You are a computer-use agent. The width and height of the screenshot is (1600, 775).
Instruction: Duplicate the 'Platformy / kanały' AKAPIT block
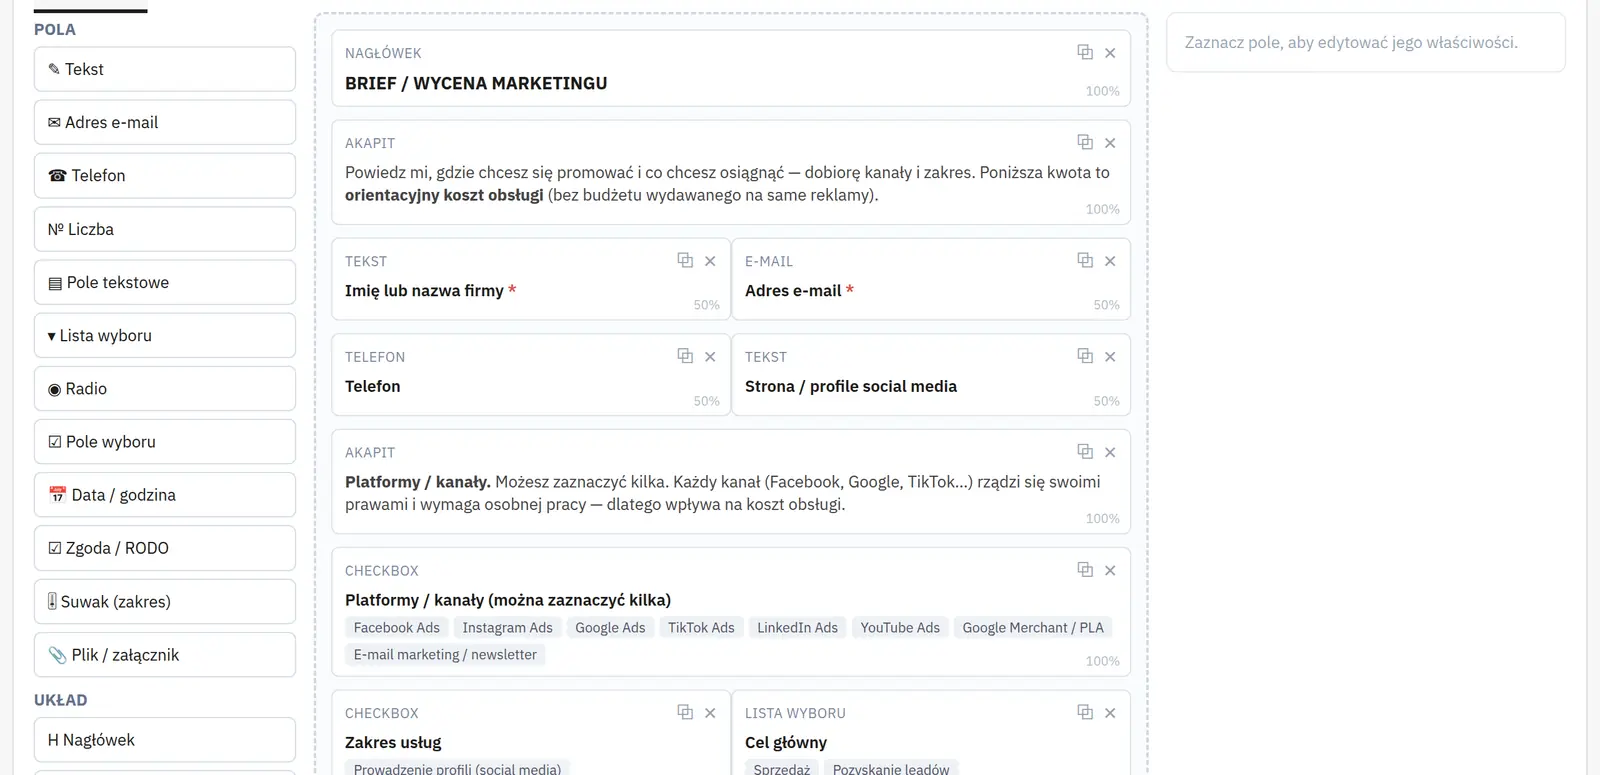pyautogui.click(x=1085, y=451)
